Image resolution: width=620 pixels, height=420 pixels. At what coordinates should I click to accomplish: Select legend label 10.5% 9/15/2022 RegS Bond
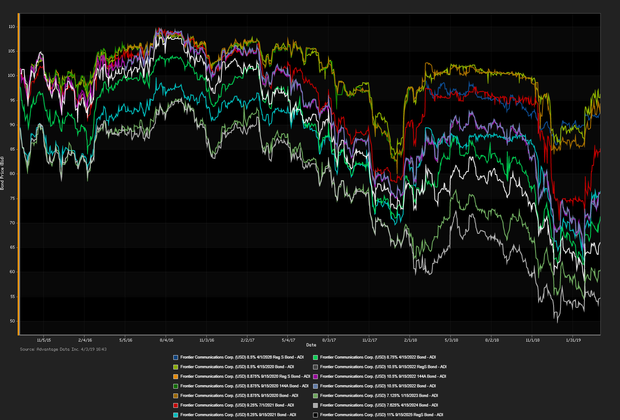(383, 367)
